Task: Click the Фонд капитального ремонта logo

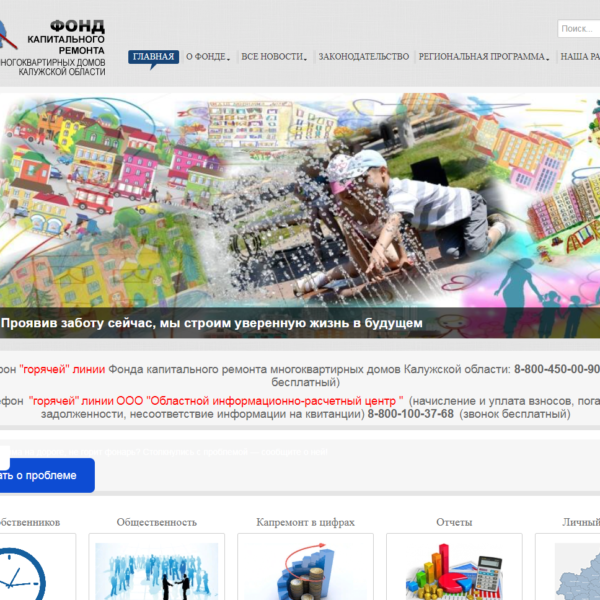Action: (52, 47)
